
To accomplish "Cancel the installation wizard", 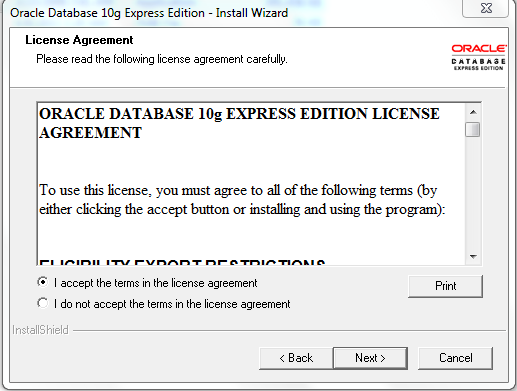I will (455, 358).
